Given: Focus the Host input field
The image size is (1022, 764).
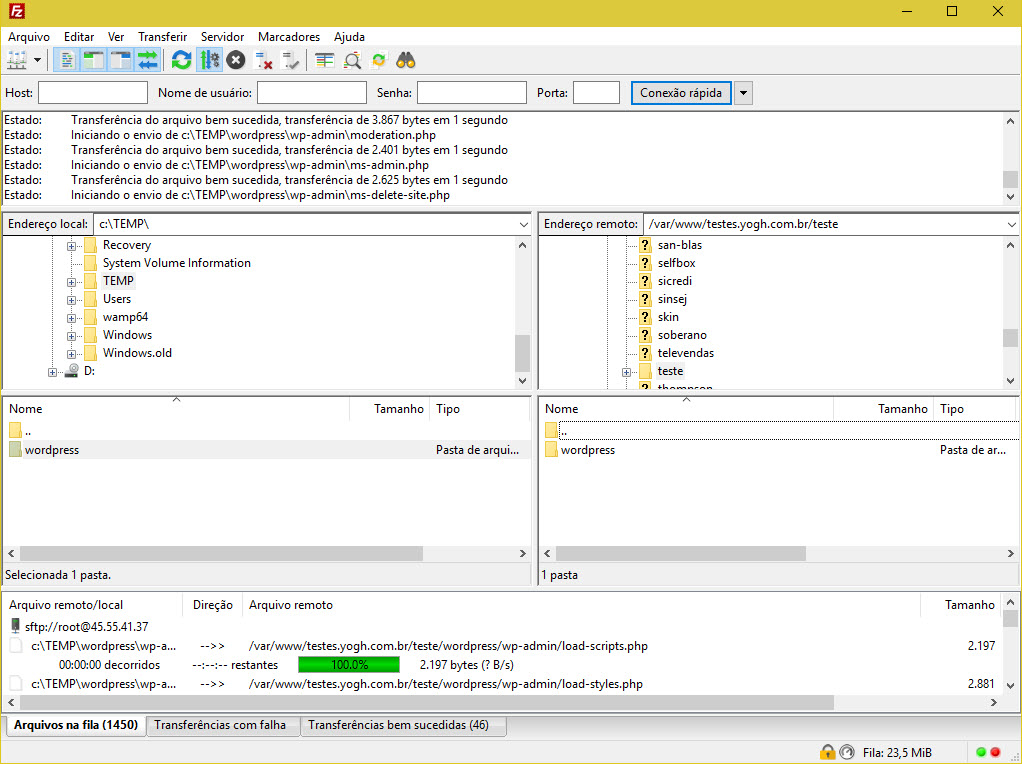Looking at the screenshot, I should pyautogui.click(x=93, y=93).
